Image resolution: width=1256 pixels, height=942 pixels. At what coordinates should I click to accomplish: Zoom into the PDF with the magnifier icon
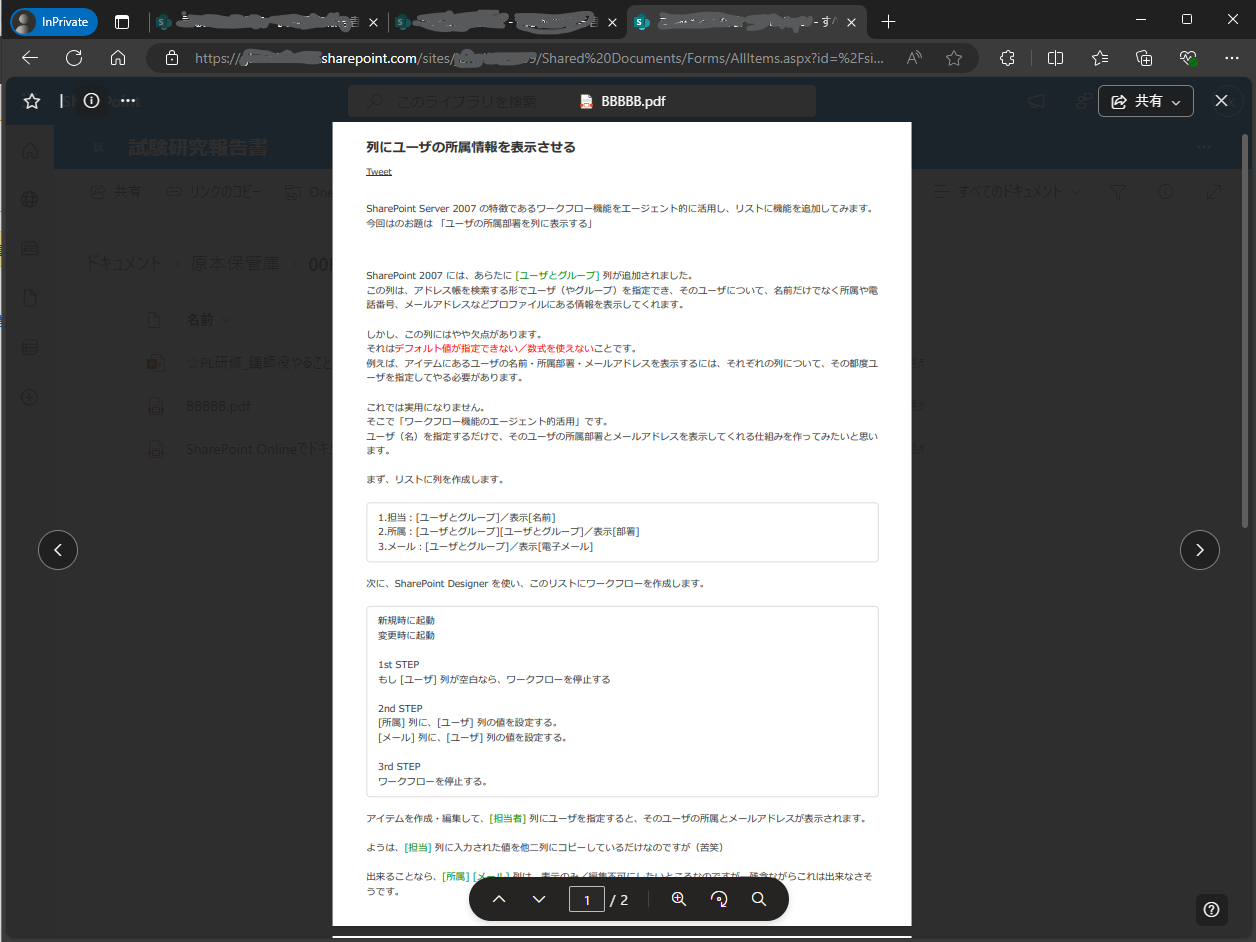[x=679, y=899]
